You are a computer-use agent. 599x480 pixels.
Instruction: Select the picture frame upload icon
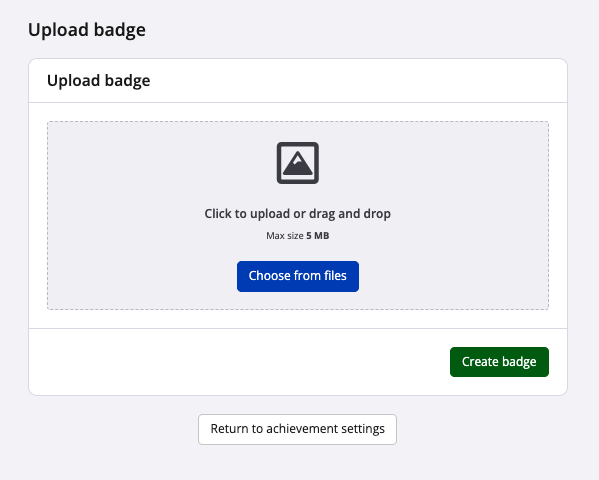[298, 163]
